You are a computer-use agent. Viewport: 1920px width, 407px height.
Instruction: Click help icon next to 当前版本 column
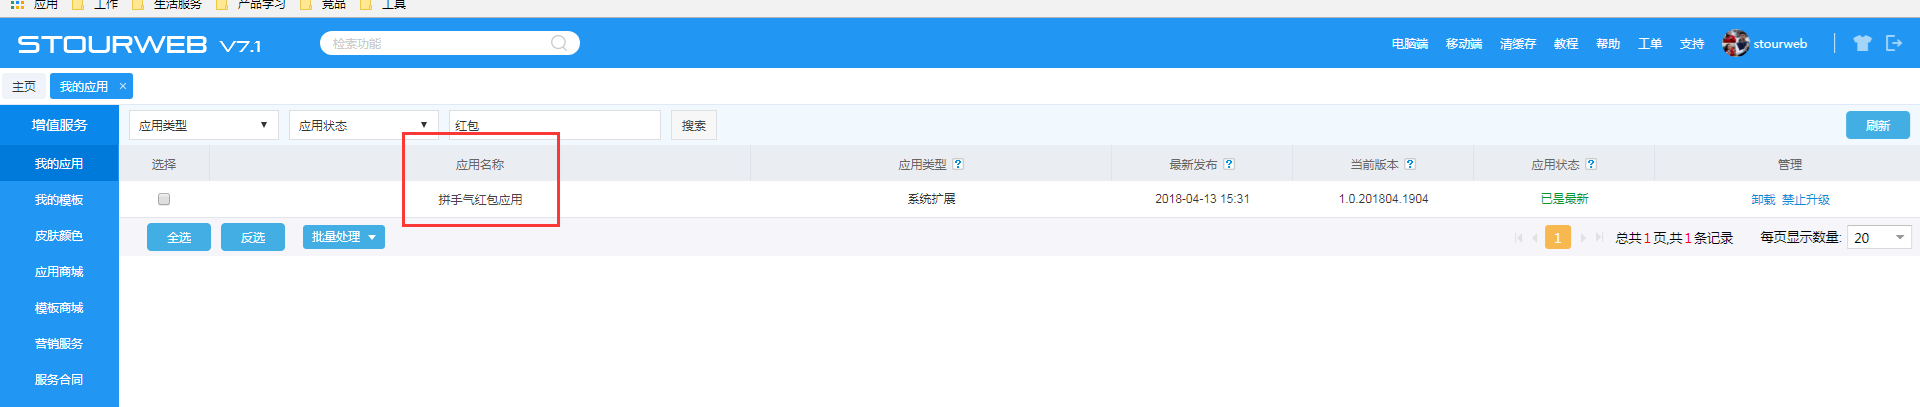click(x=1410, y=164)
